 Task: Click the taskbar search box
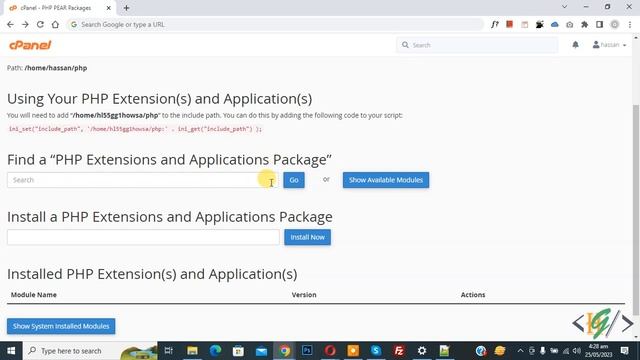pos(90,351)
